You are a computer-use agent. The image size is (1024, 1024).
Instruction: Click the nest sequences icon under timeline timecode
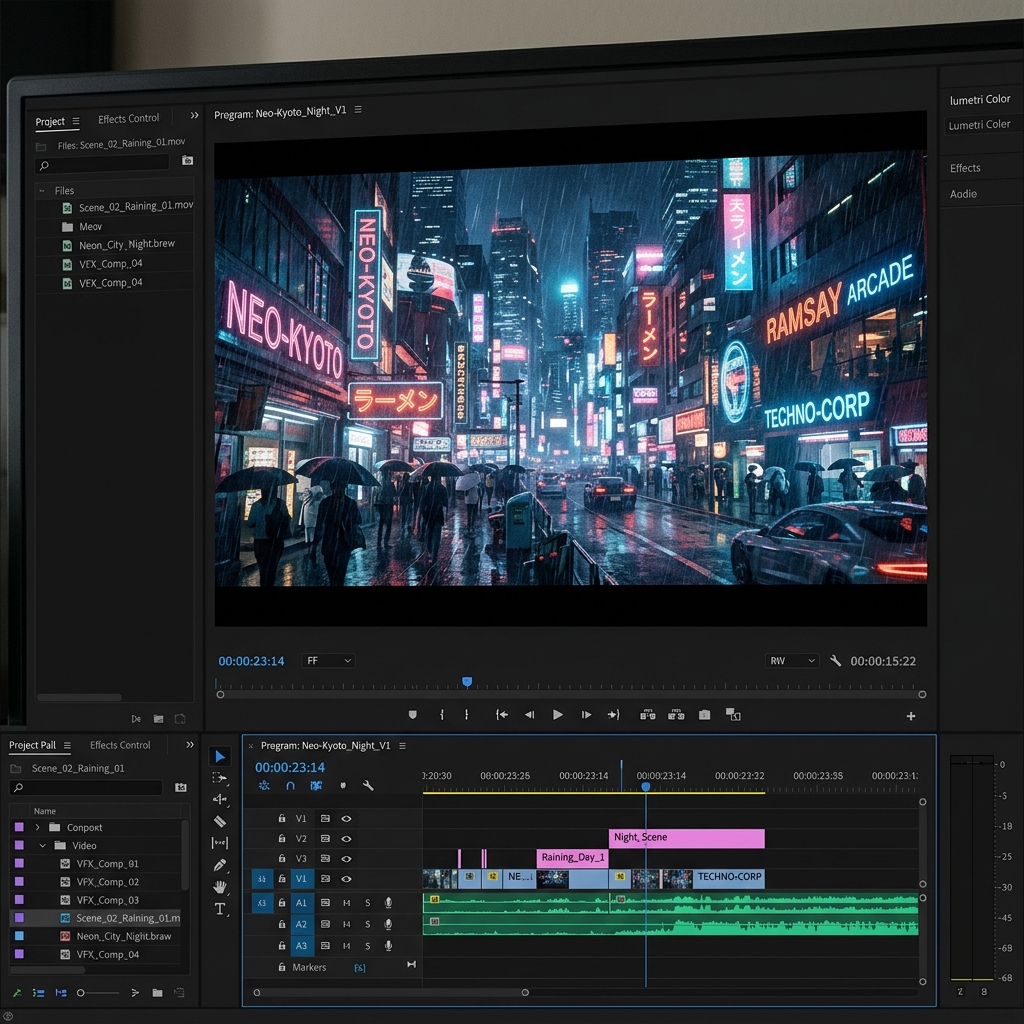pos(264,786)
